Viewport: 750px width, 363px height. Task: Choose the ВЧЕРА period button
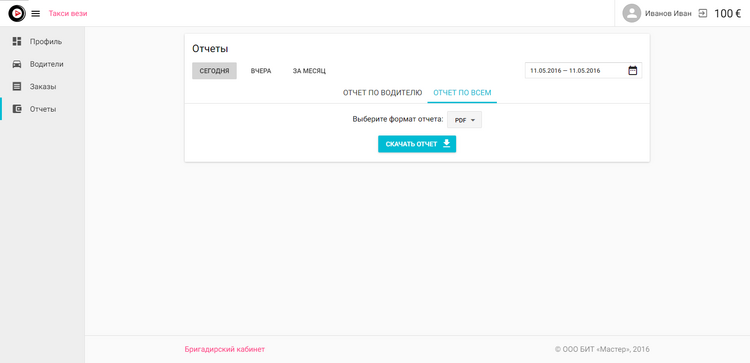pyautogui.click(x=261, y=71)
